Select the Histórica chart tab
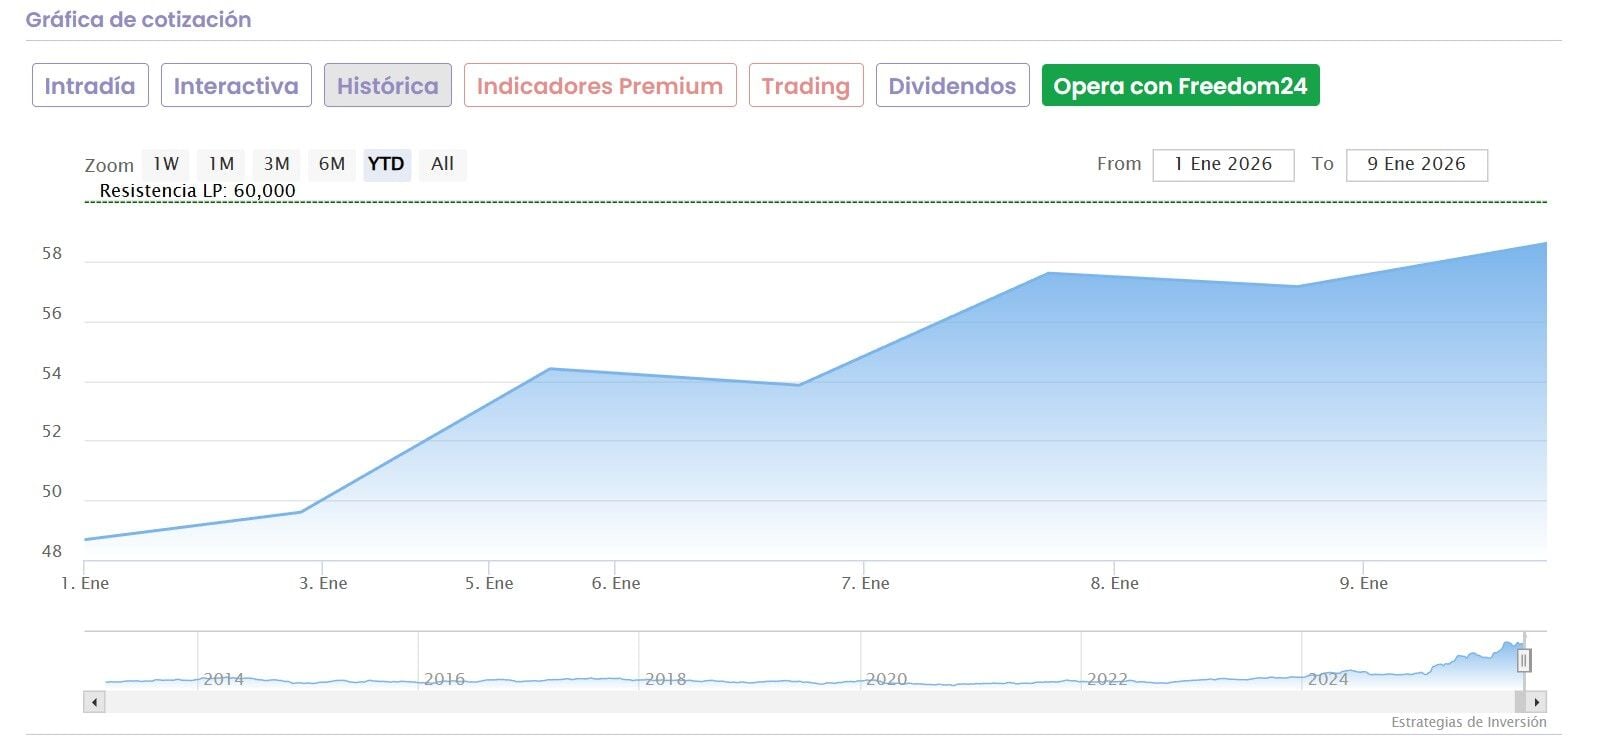 pos(387,86)
